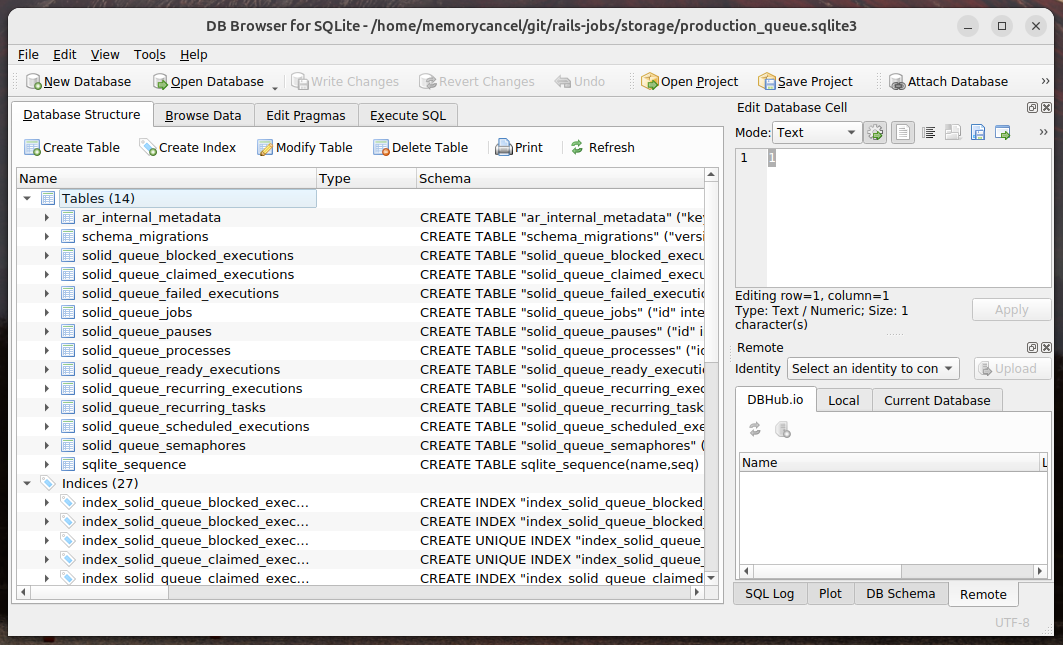
Task: Switch to the Current Database remote tab
Action: pyautogui.click(x=937, y=400)
